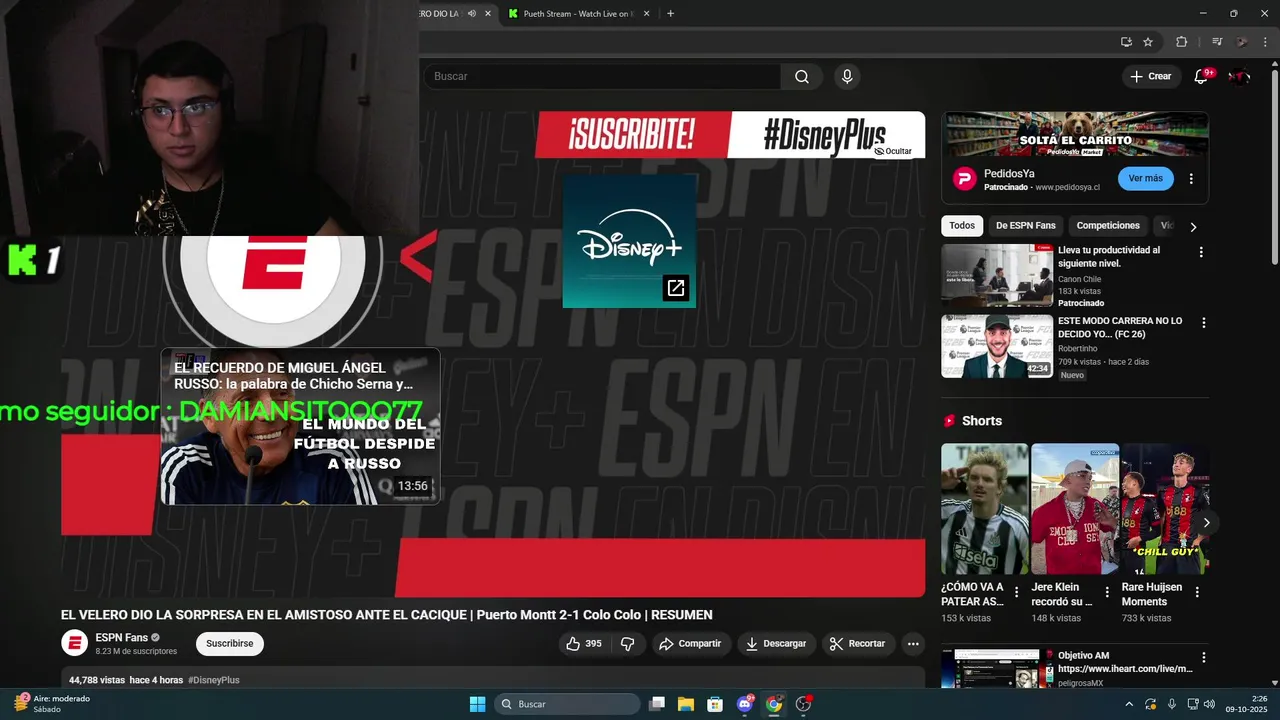Open options for ESTE MODO CARRERA video
Screen dimensions: 1280x720
coord(1203,323)
